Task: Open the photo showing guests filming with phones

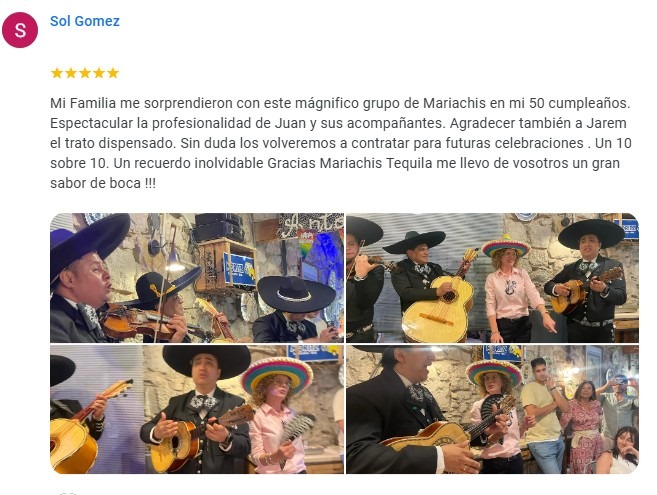Action: point(492,409)
